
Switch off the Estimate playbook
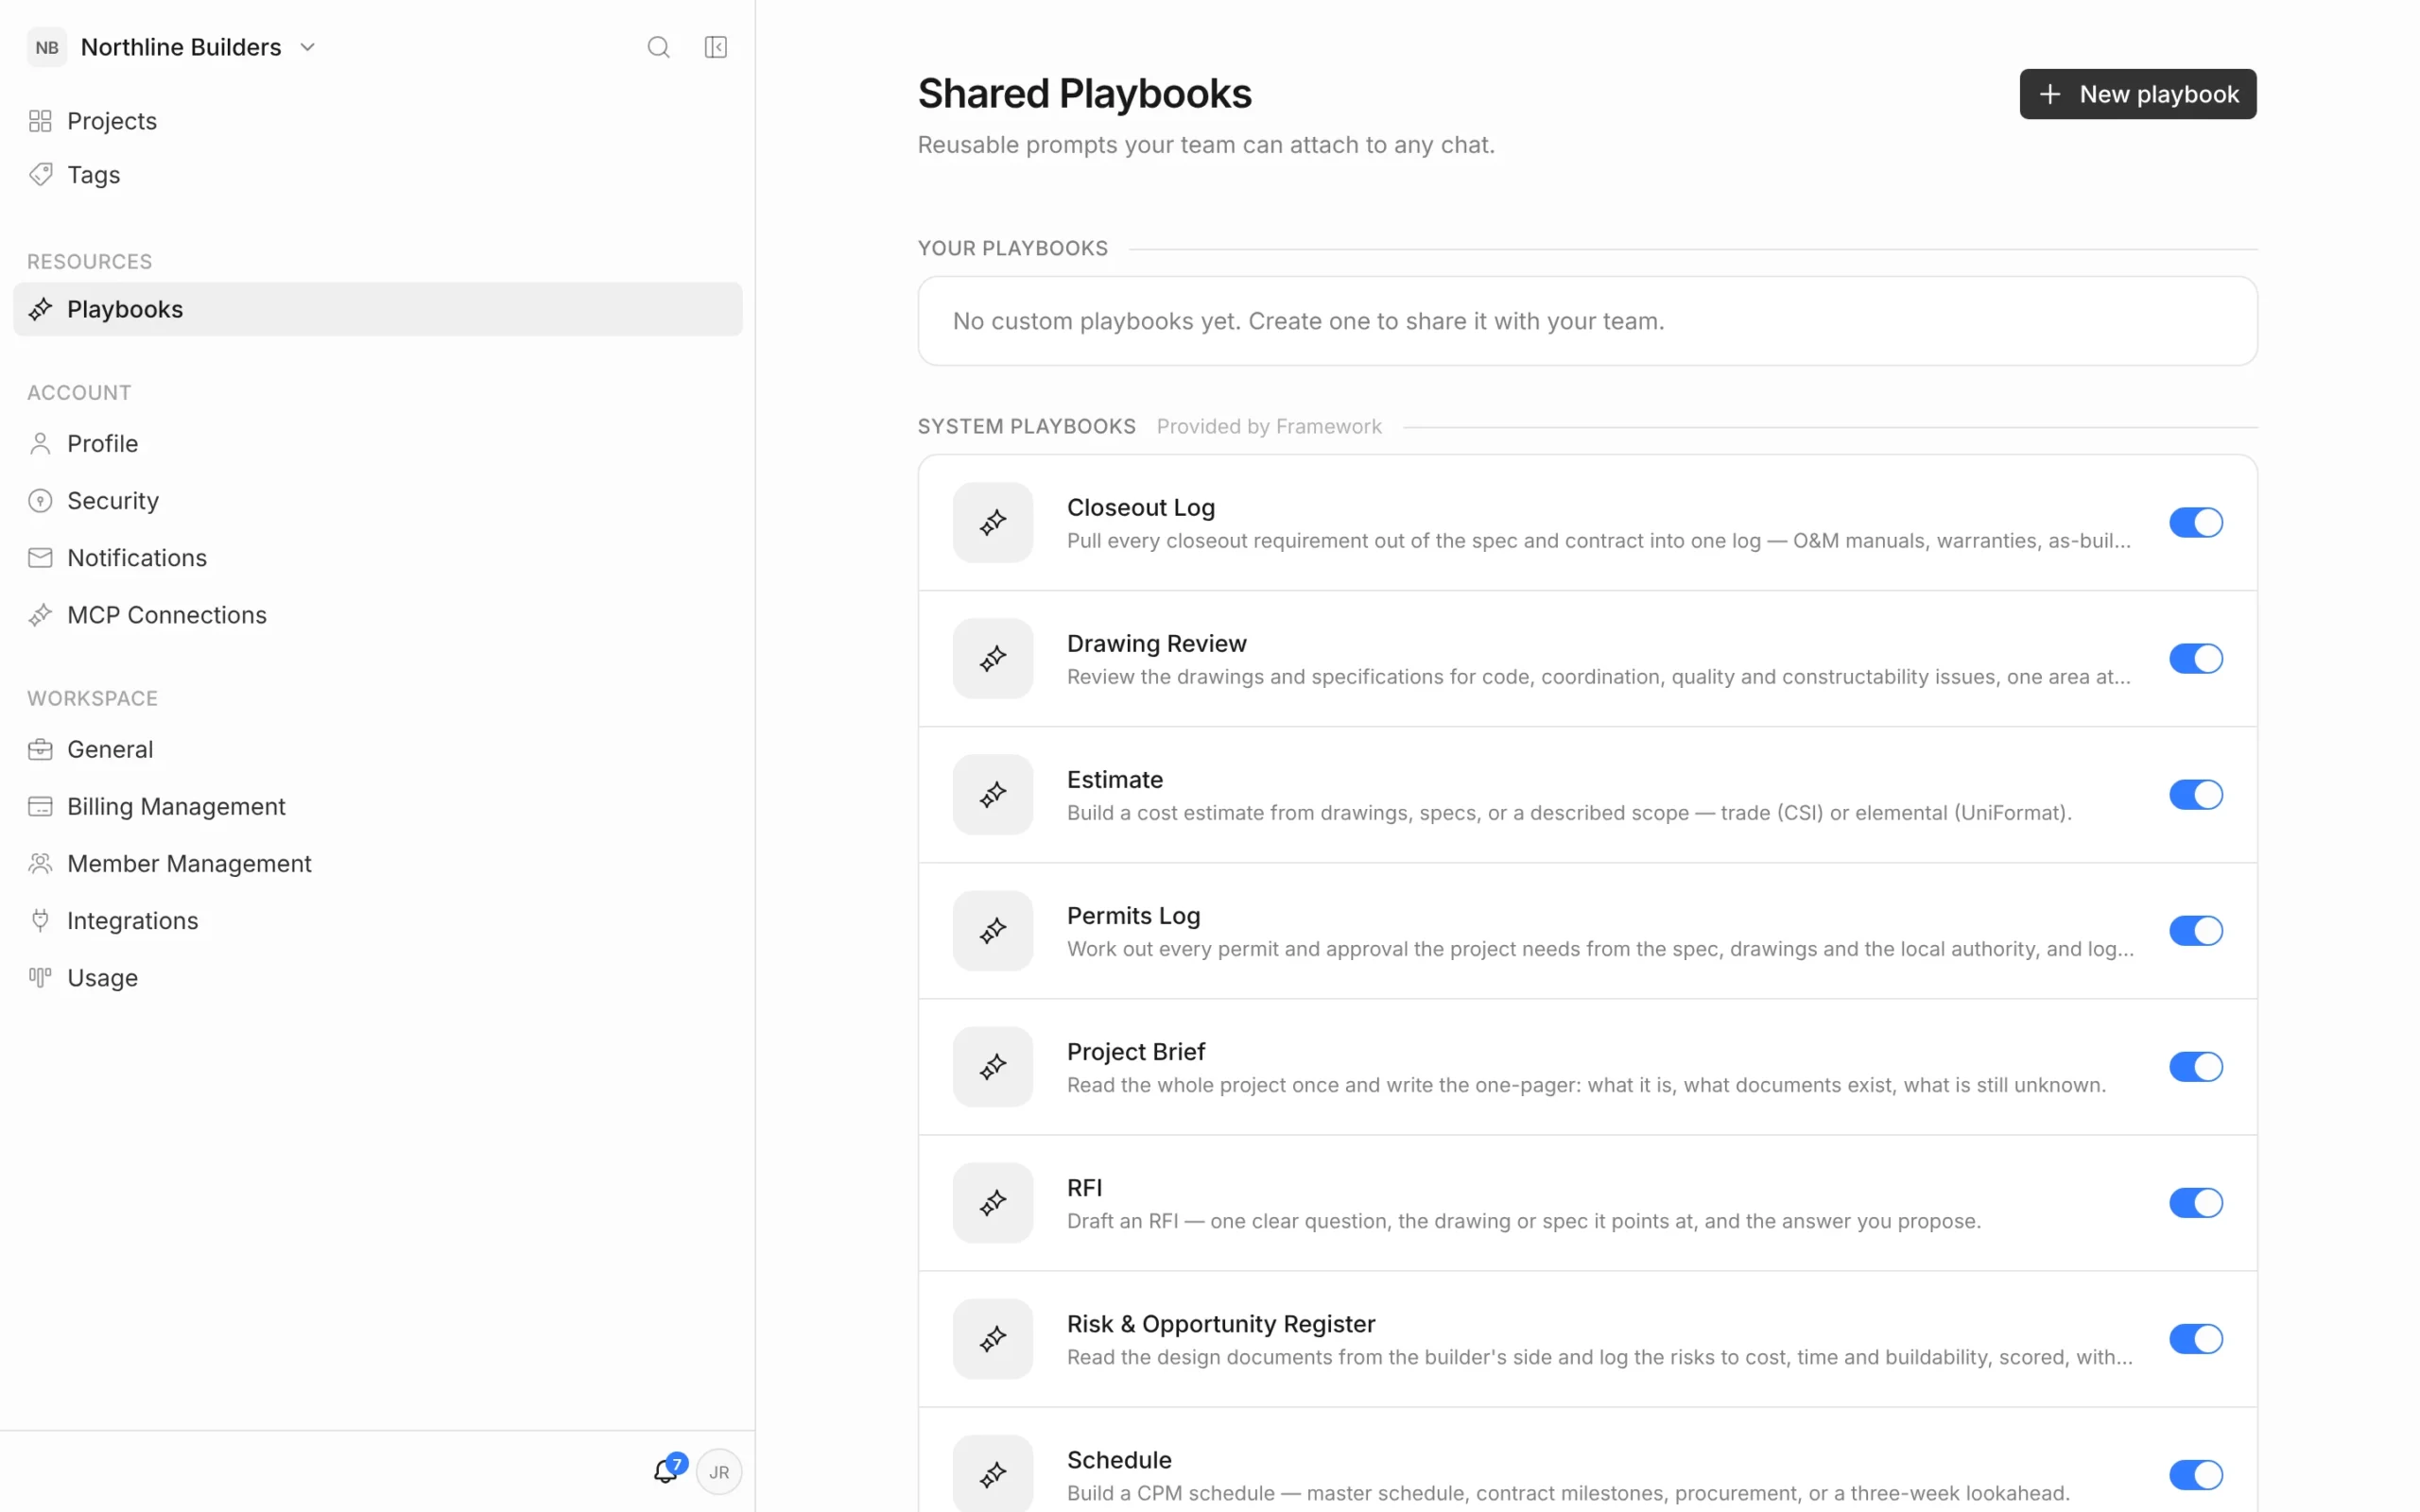[2196, 794]
